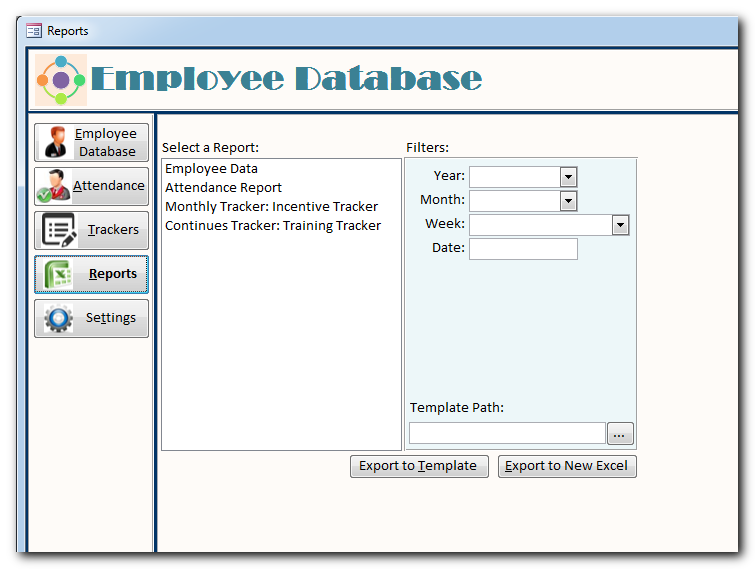Viewport: 755px width, 569px height.
Task: Click the Trackers checklist pencil icon
Action: 59,230
